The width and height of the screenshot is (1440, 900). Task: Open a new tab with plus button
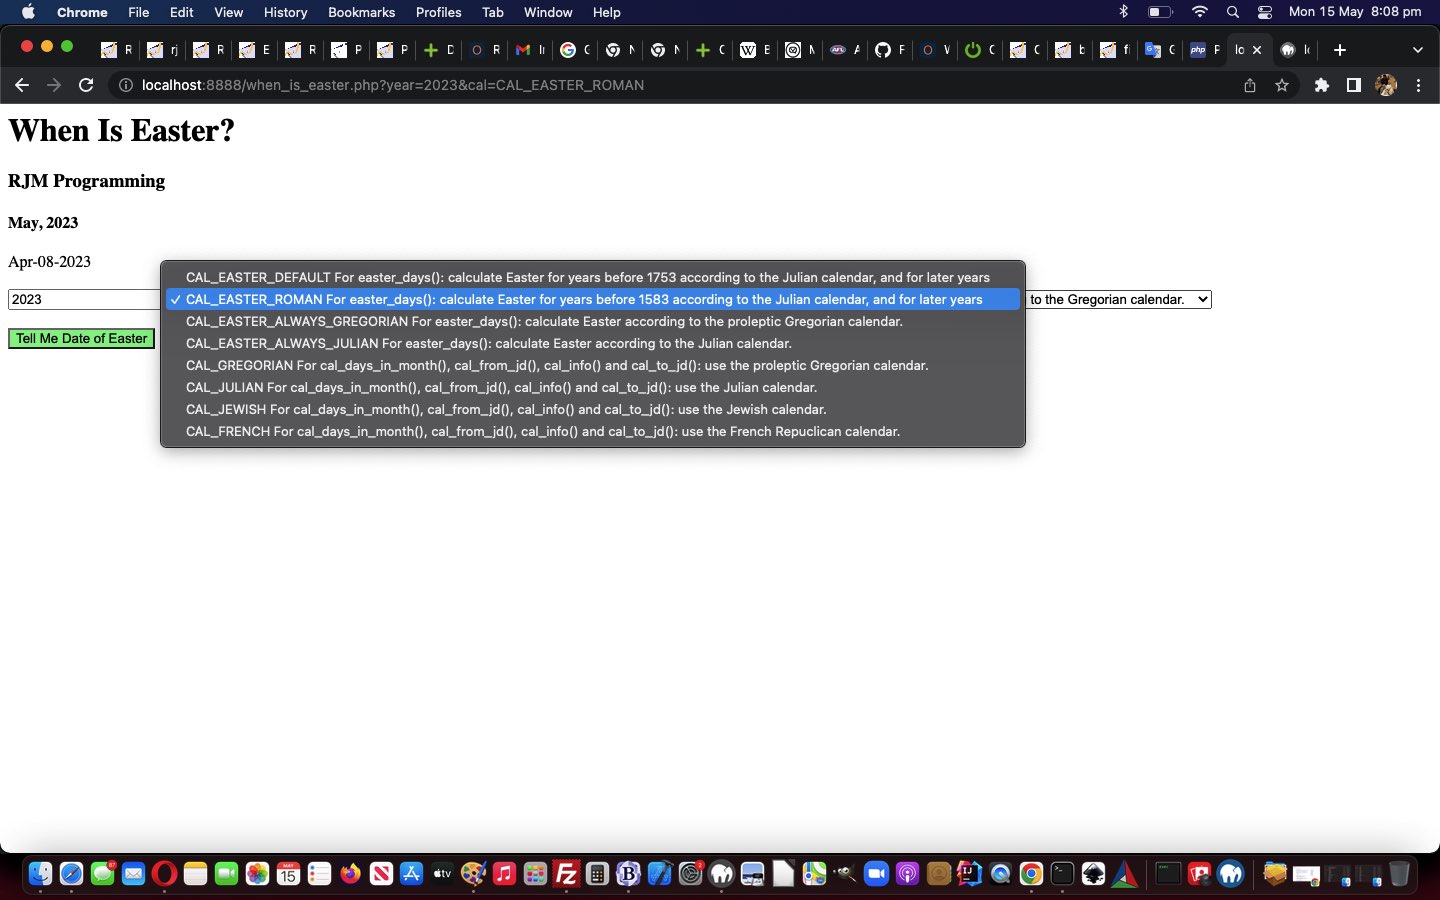point(1340,49)
